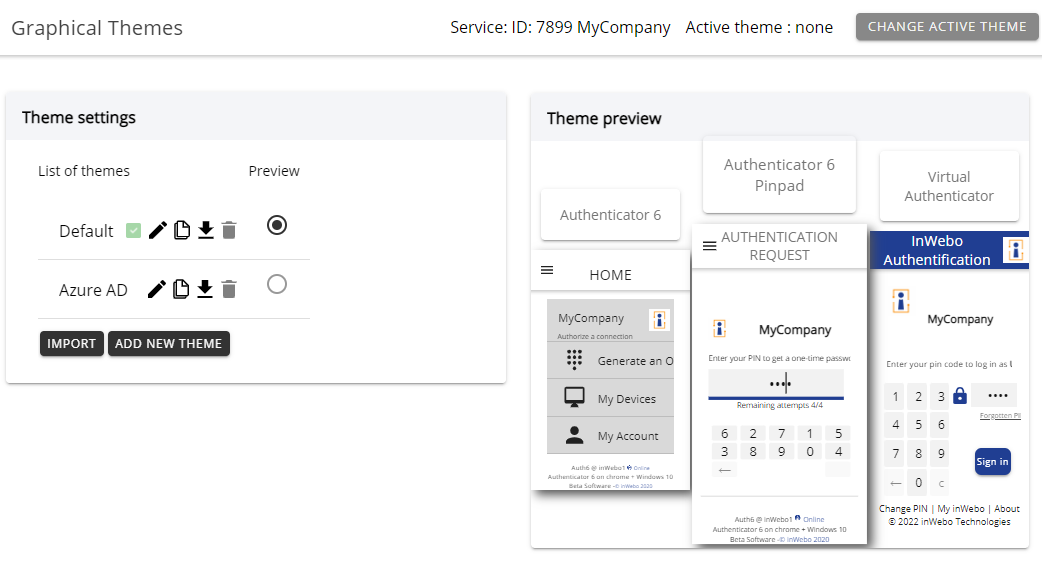Toggle the green checkbox beside Default theme
The image size is (1042, 581).
(134, 231)
